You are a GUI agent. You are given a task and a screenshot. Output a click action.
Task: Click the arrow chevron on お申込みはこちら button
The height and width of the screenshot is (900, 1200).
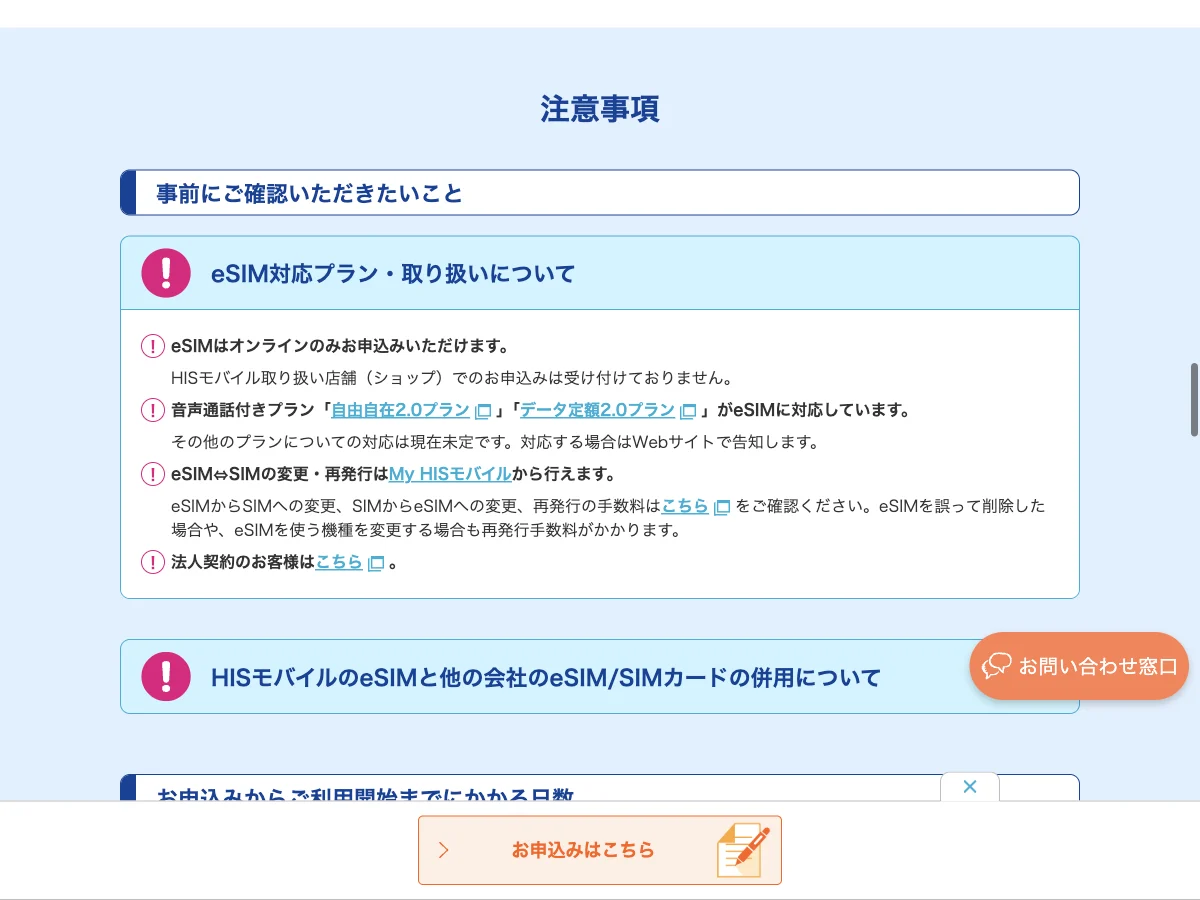(444, 850)
